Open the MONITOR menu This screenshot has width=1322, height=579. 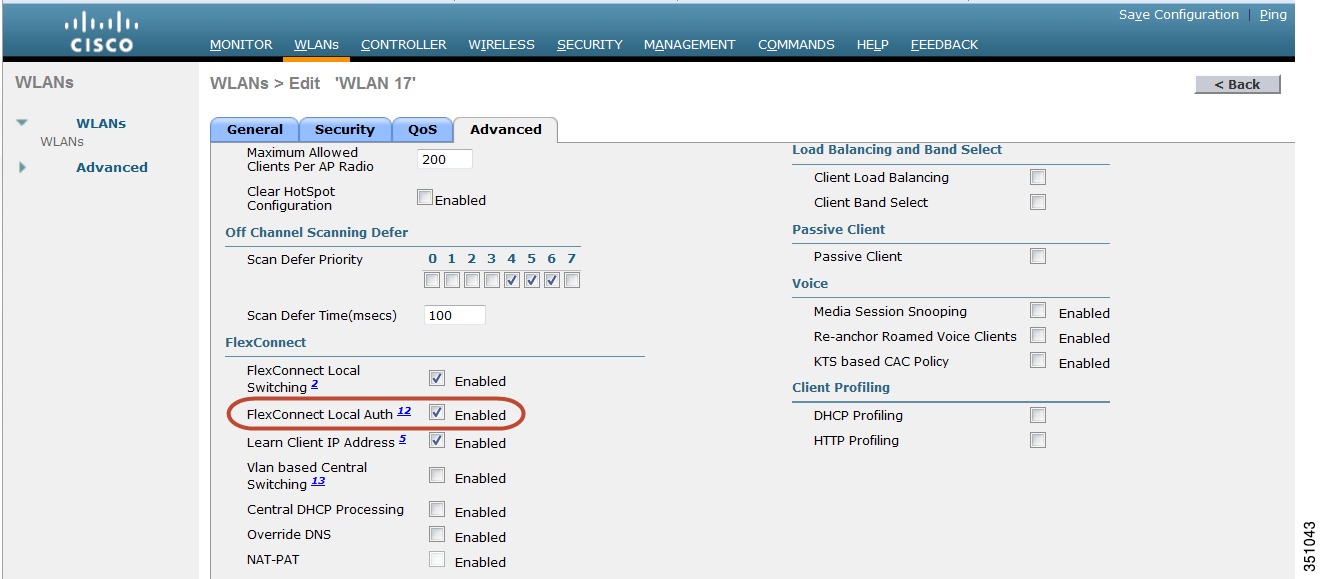[x=241, y=45]
